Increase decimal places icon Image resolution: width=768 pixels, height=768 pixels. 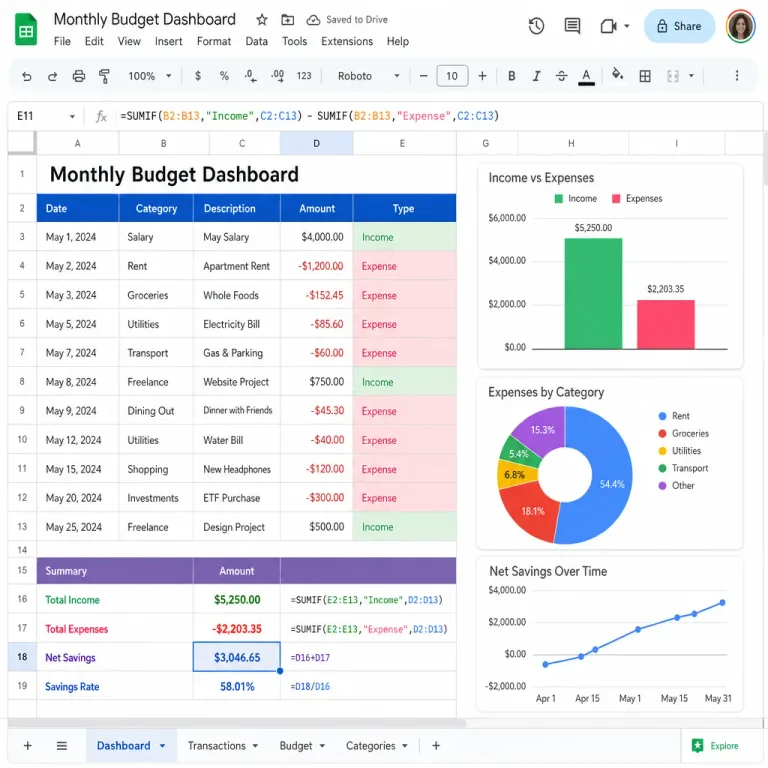(277, 76)
